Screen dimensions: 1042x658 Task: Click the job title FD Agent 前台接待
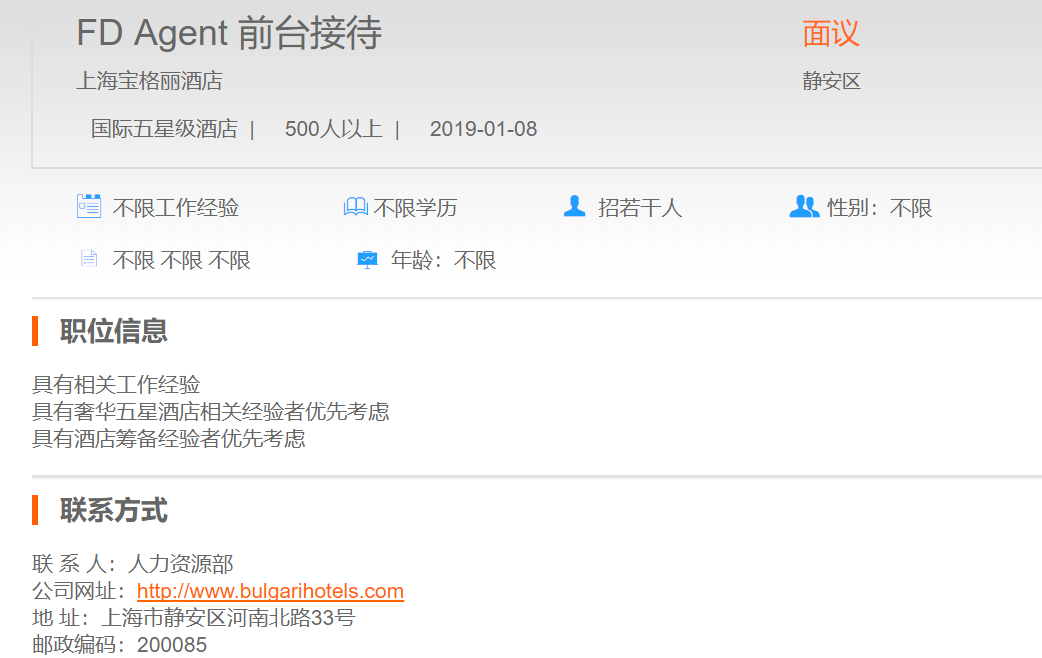pos(229,34)
